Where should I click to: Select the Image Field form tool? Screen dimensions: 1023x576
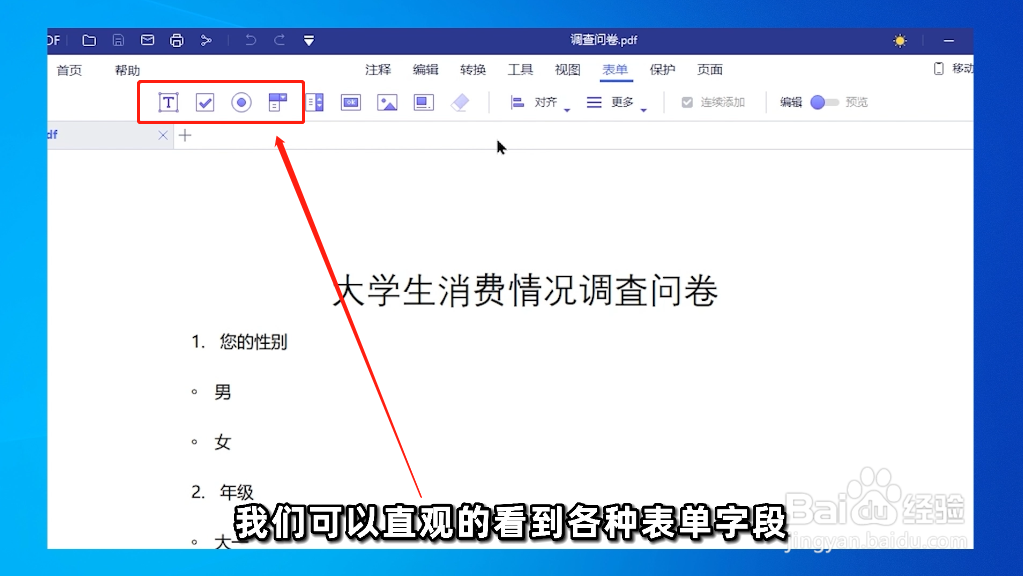(387, 102)
